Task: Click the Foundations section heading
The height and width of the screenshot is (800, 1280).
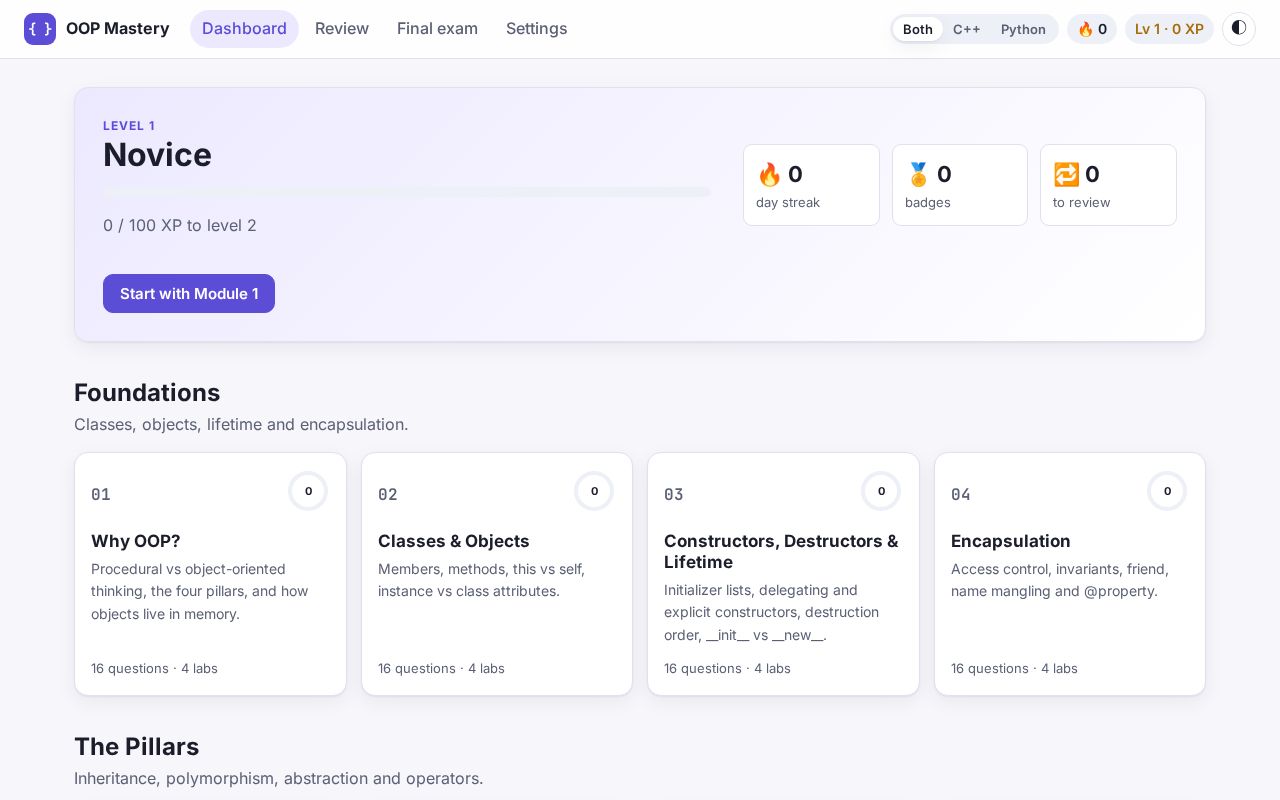Action: [147, 392]
